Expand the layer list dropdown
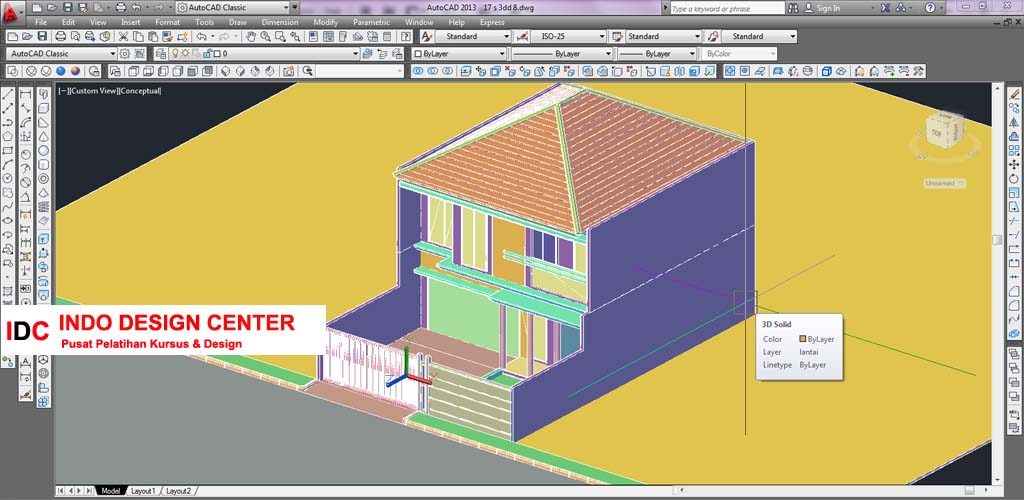The height and width of the screenshot is (500, 1024). pyautogui.click(x=355, y=54)
